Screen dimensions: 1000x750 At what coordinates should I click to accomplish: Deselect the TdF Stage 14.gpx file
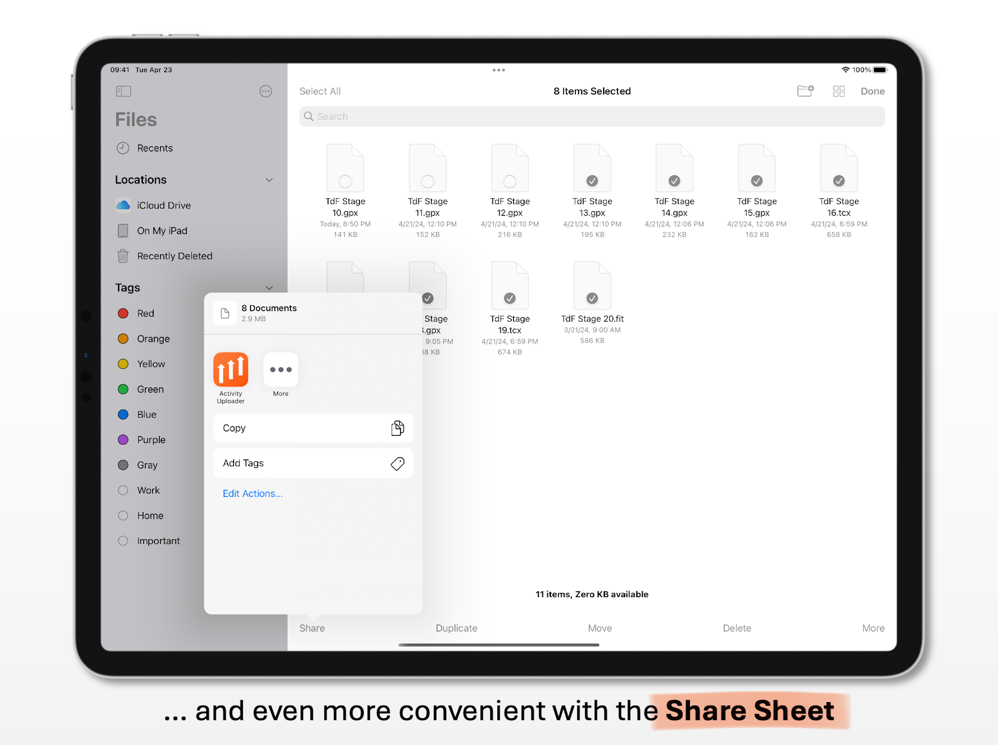coord(674,191)
